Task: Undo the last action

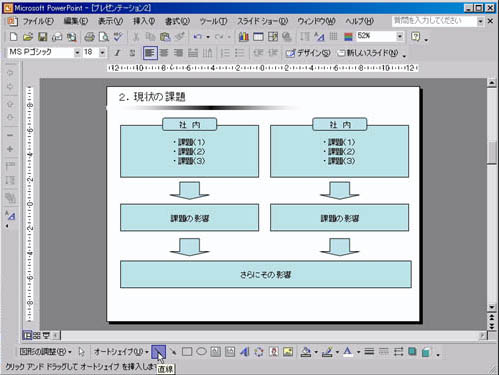Action: tap(198, 37)
